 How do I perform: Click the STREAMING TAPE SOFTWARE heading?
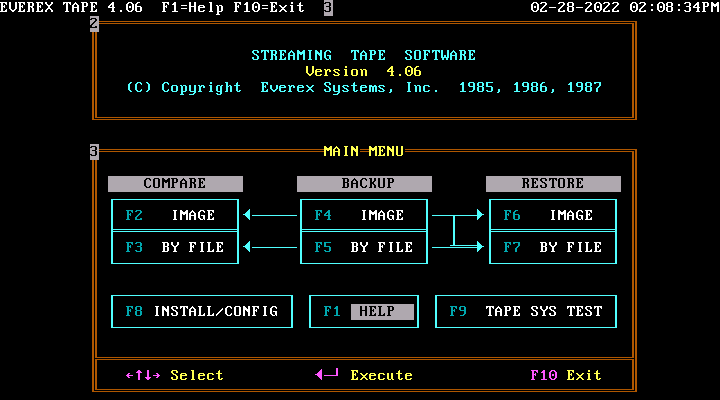click(364, 55)
